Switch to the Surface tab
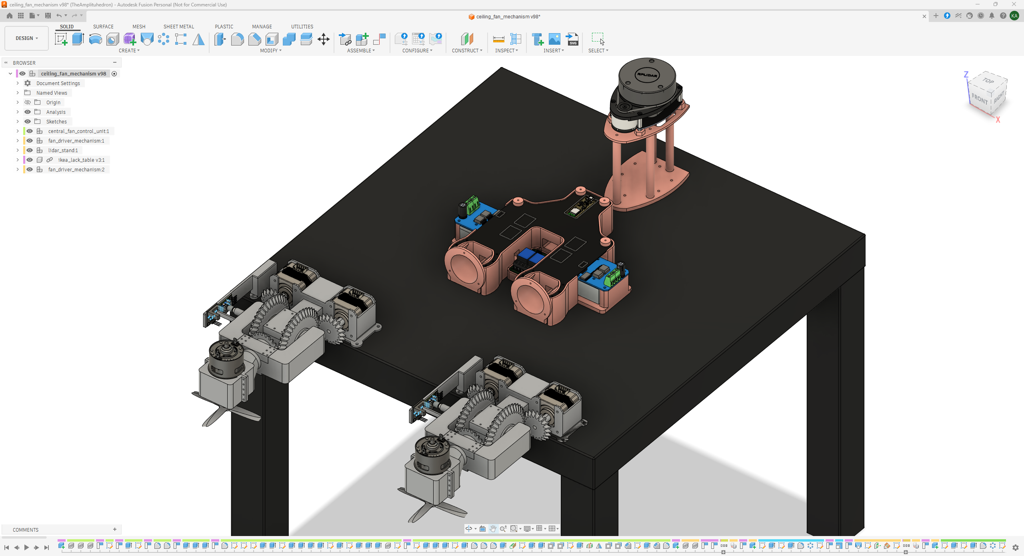The image size is (1024, 556). pos(103,27)
